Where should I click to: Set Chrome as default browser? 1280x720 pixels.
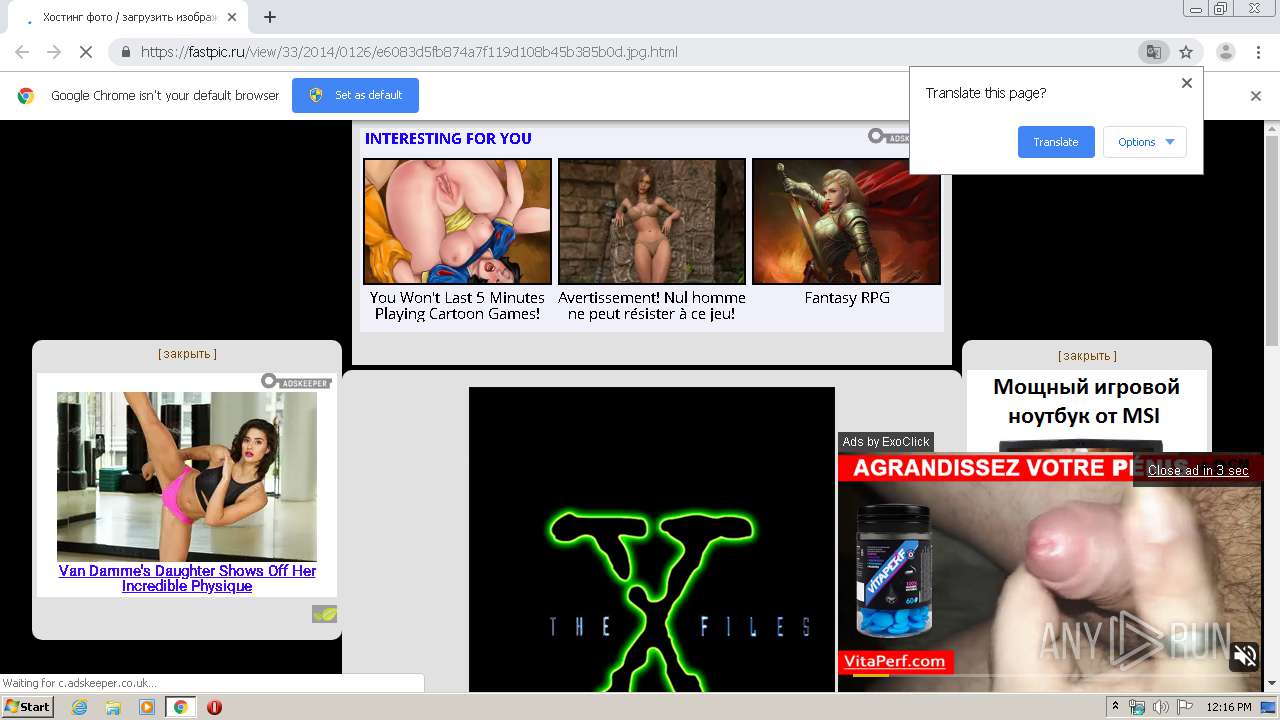pos(355,95)
